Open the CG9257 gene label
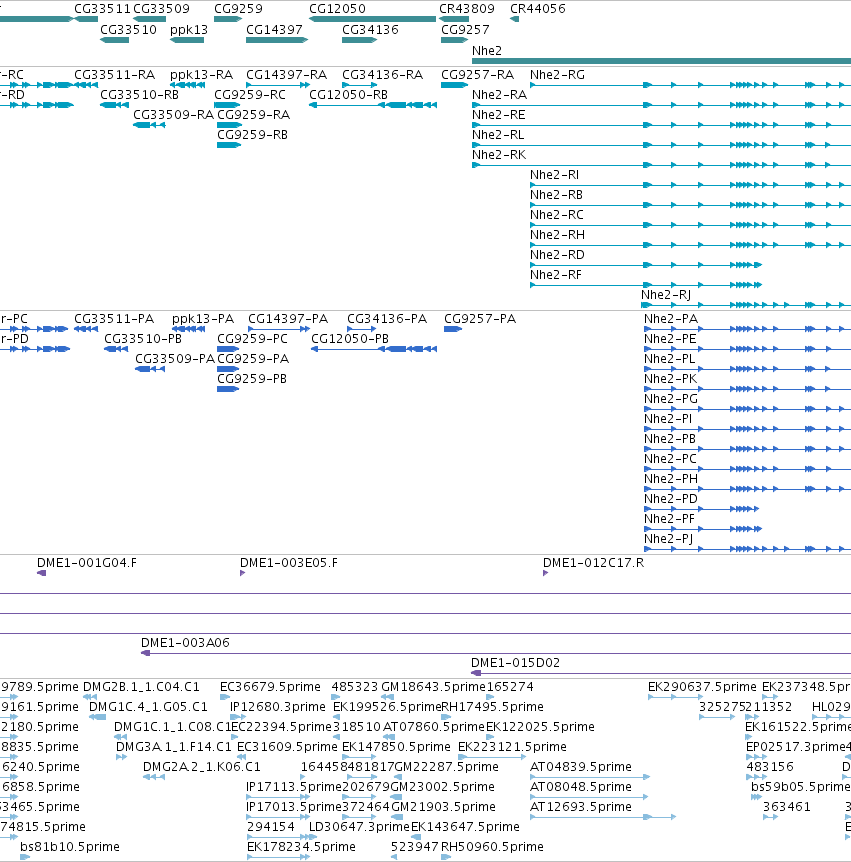This screenshot has width=851, height=862. click(x=465, y=30)
